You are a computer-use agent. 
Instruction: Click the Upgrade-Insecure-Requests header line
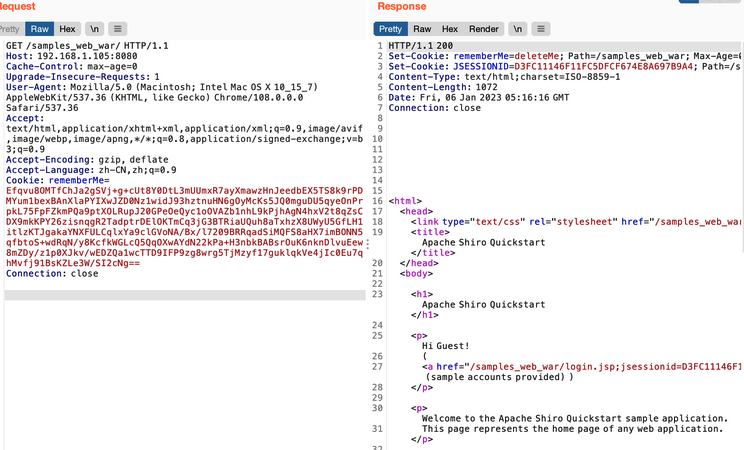[83, 77]
